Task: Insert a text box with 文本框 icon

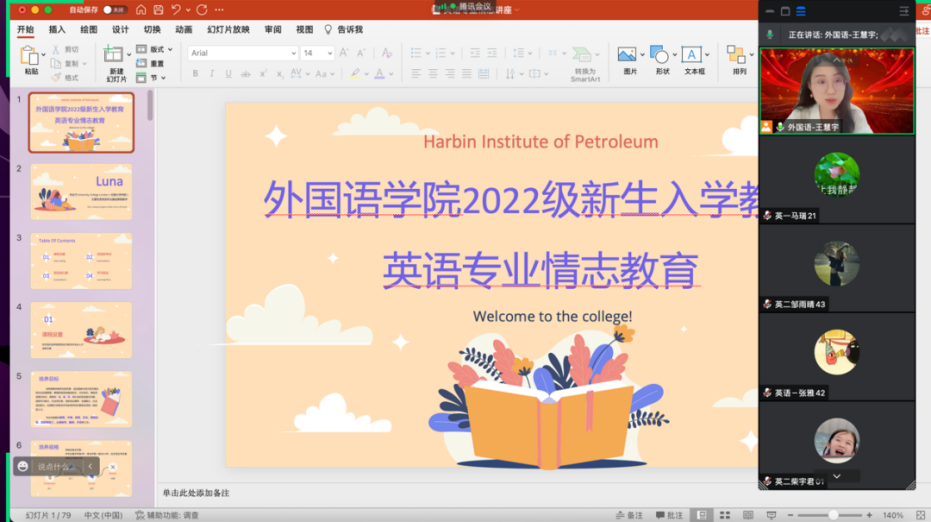Action: point(692,56)
